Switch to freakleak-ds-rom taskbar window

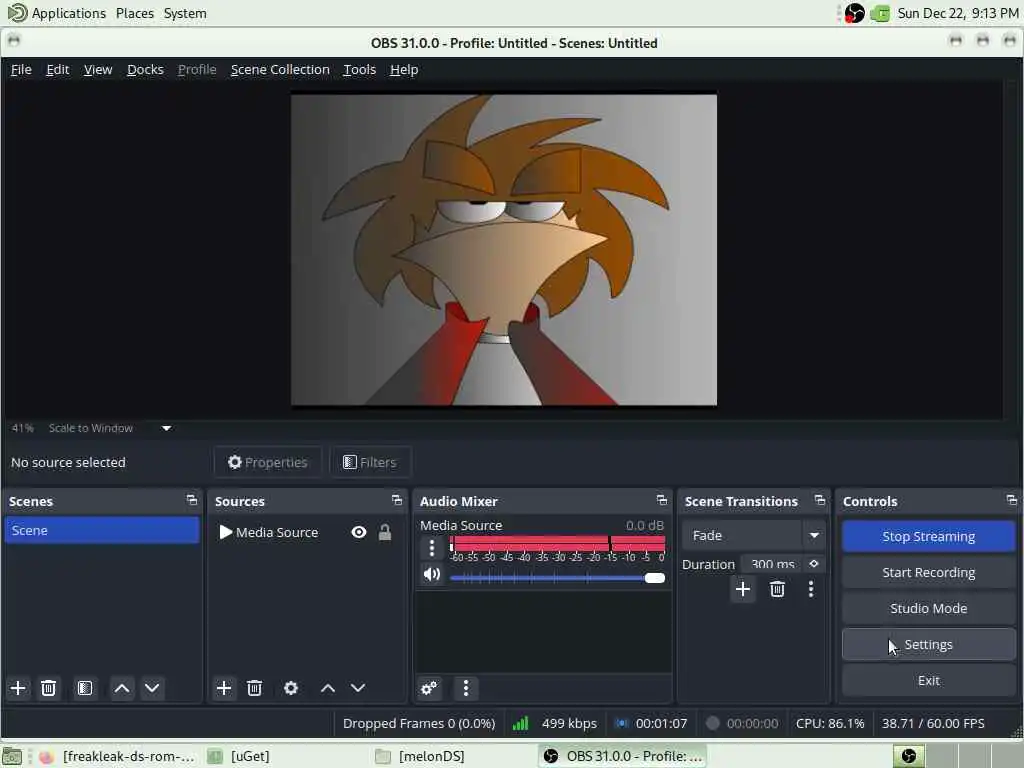pyautogui.click(x=118, y=756)
